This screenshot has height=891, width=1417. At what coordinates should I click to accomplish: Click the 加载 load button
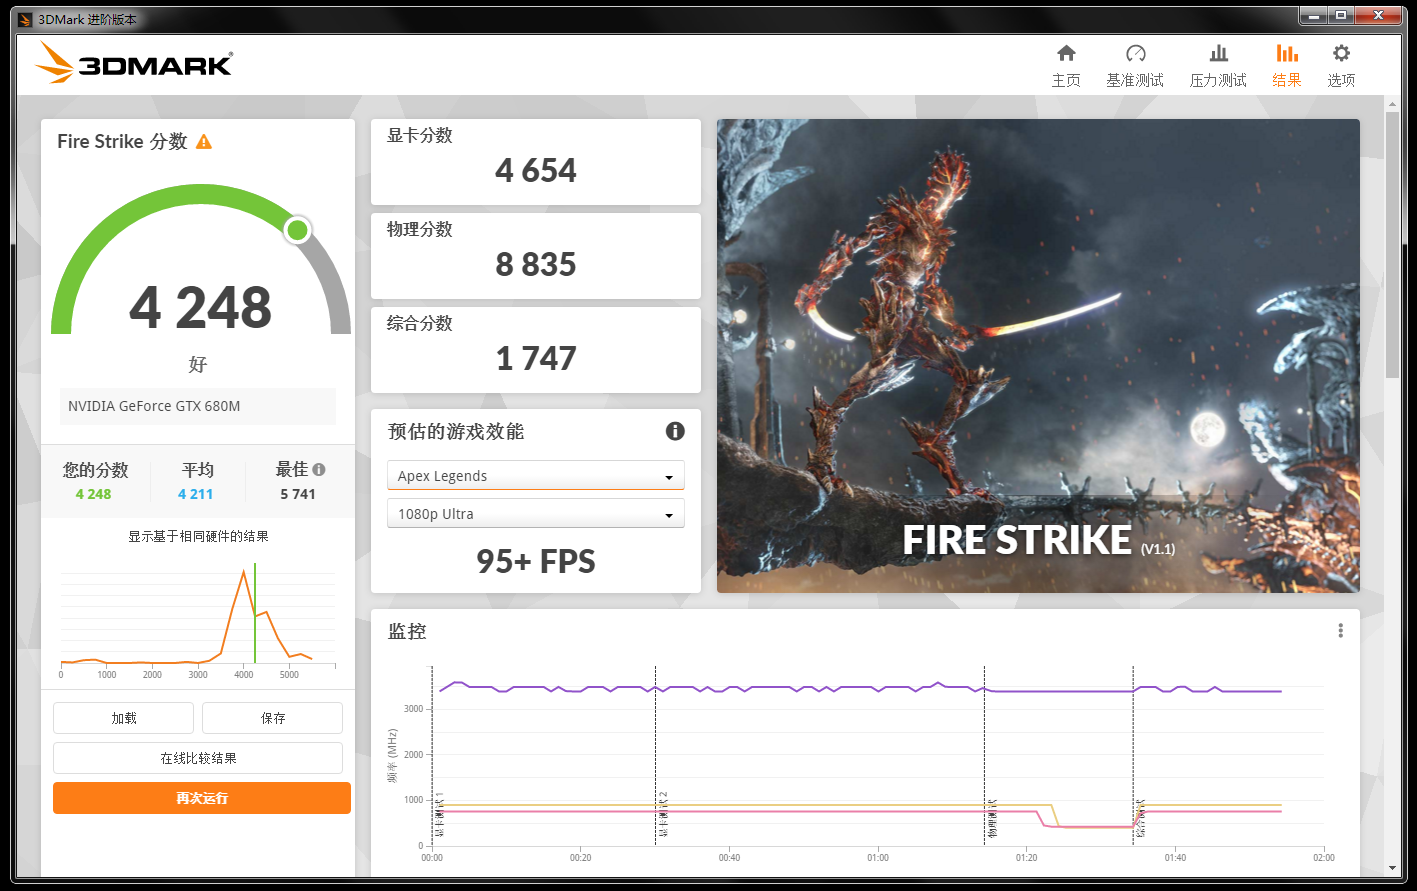[x=123, y=718]
